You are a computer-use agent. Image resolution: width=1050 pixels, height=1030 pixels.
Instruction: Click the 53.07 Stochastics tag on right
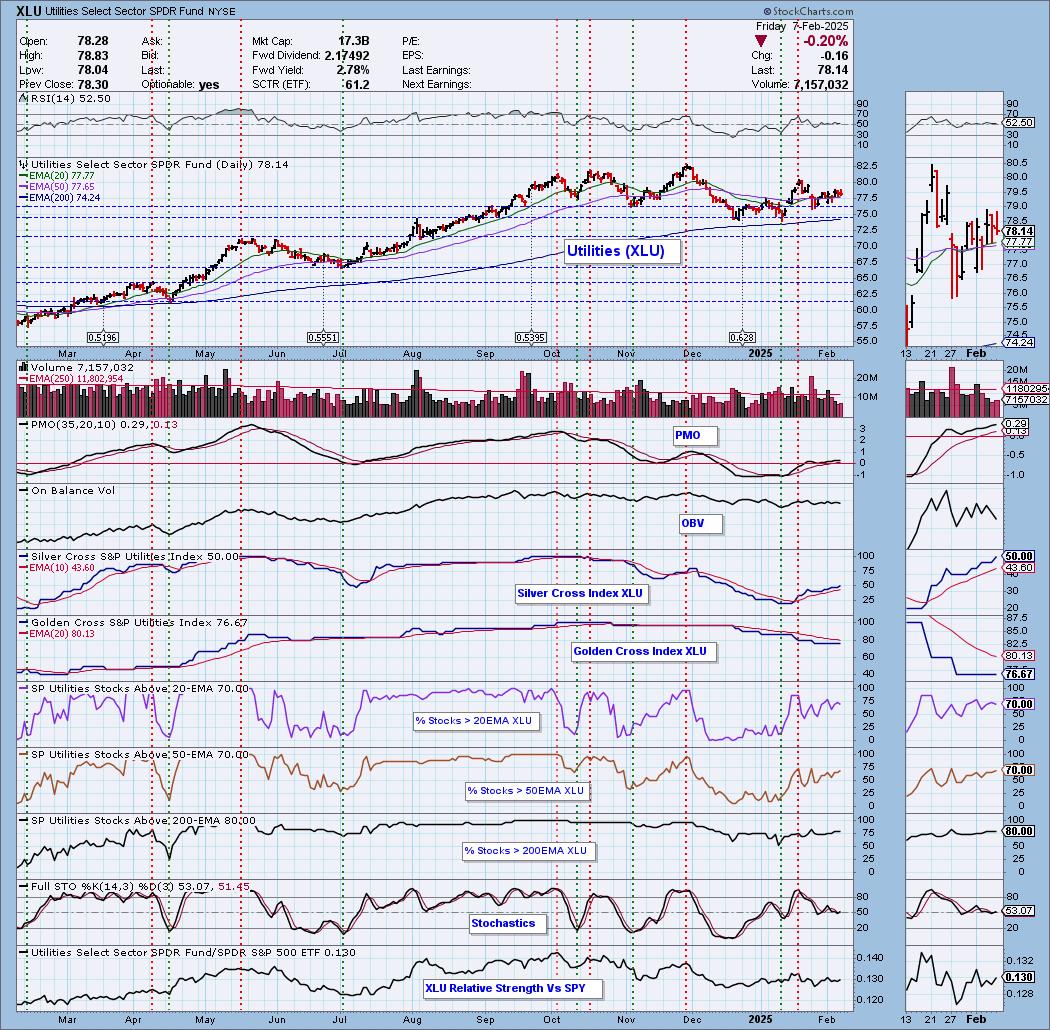coord(1019,911)
